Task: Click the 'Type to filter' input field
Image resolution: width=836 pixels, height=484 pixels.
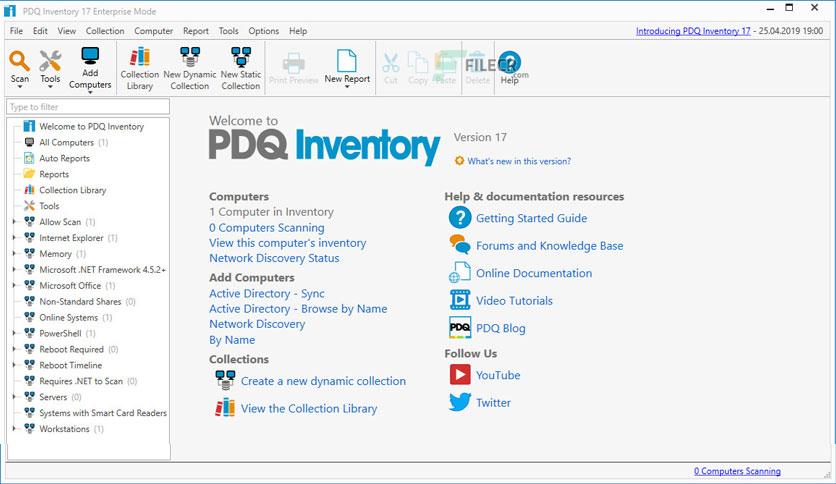Action: pyautogui.click(x=88, y=107)
